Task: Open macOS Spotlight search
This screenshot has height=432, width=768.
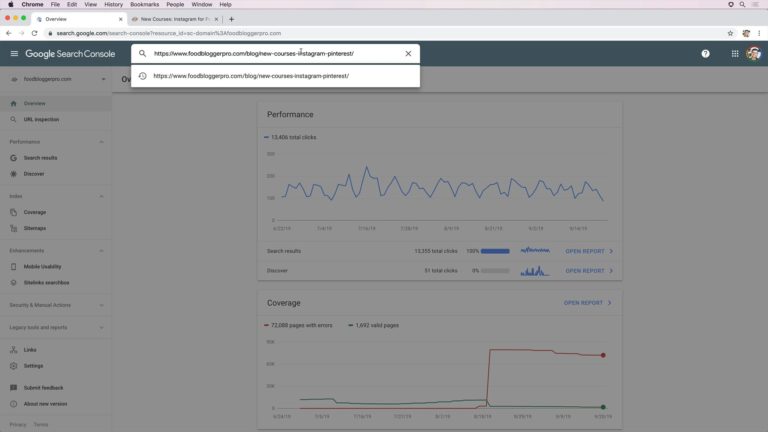Action: 743,4
